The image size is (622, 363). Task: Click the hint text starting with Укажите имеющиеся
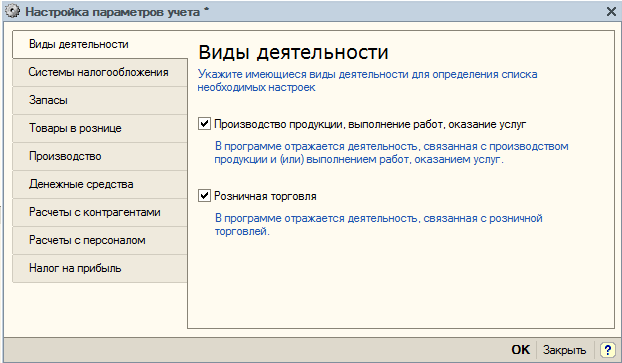[367, 81]
